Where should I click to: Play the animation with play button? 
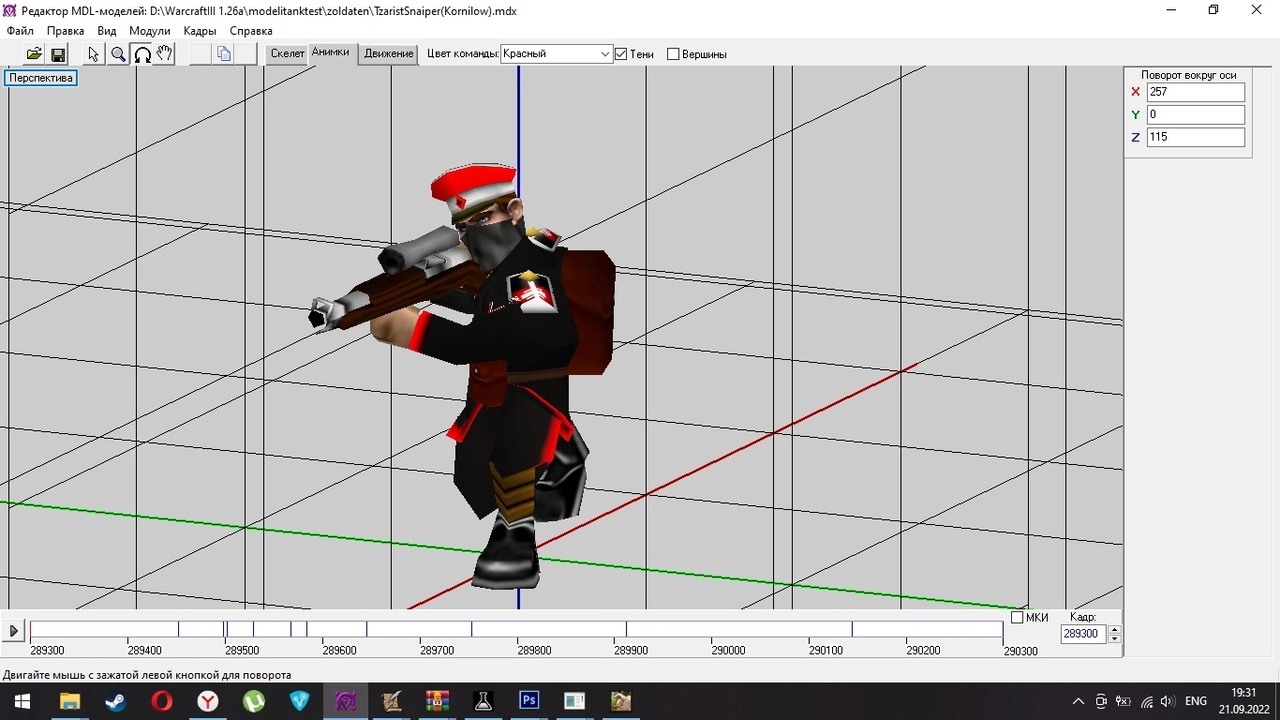(14, 631)
